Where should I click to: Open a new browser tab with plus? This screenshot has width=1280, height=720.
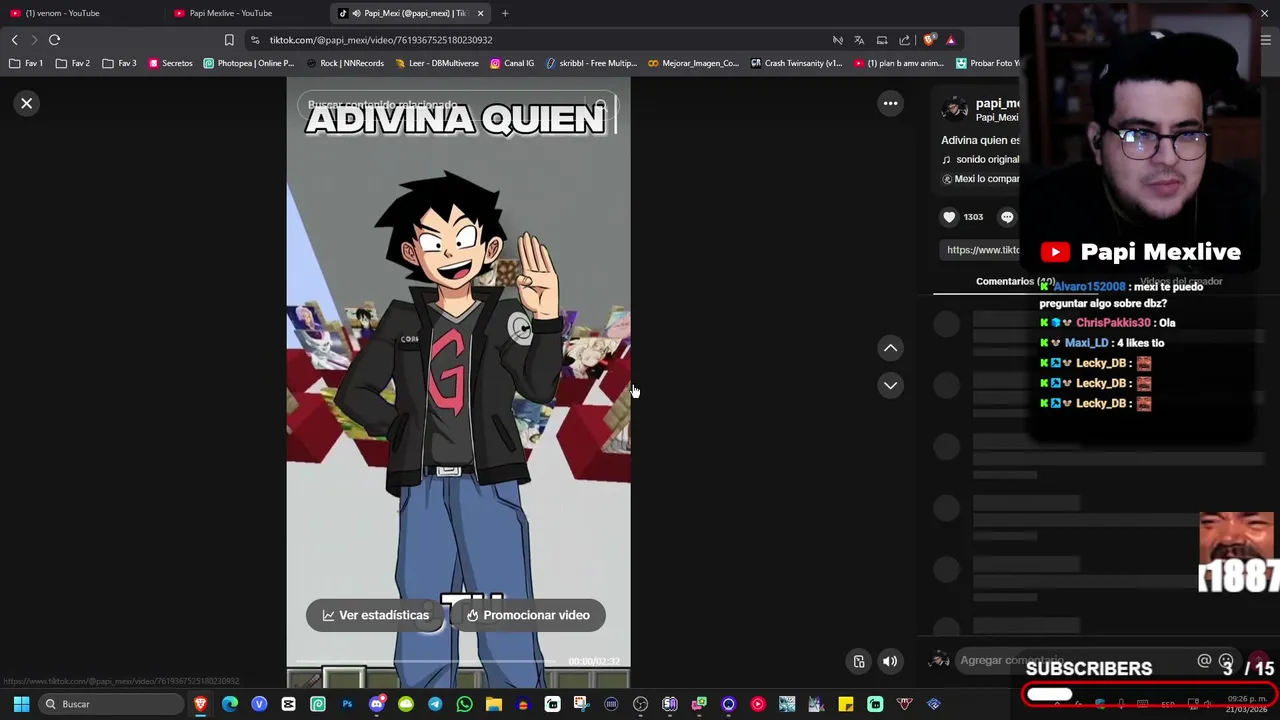pos(505,13)
